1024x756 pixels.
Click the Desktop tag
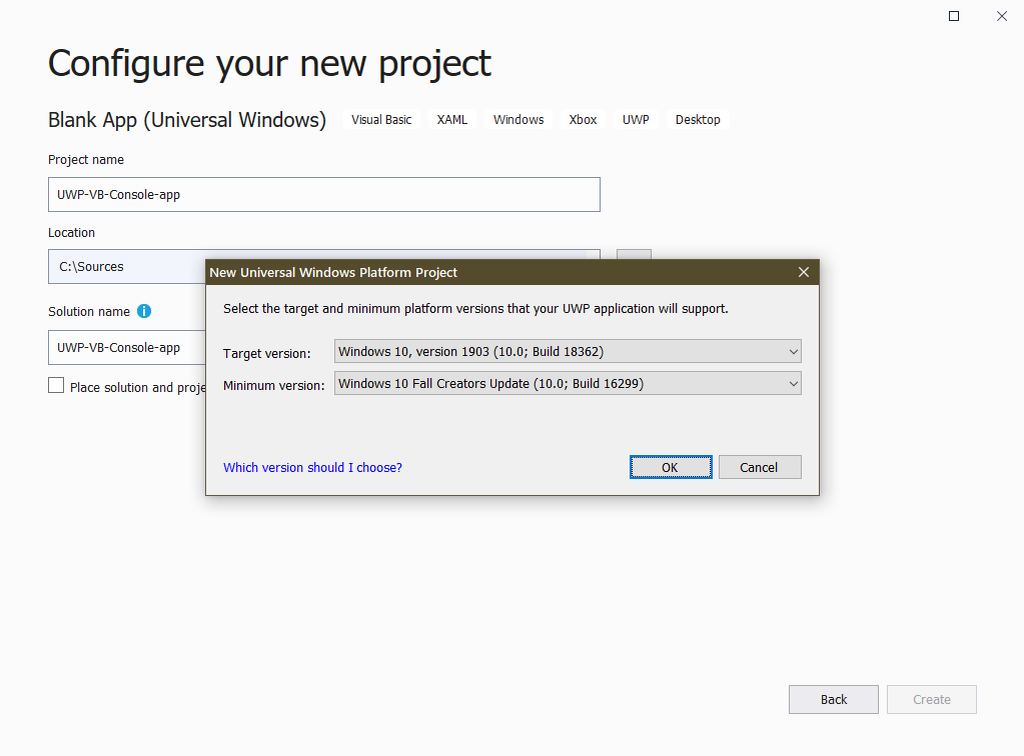tap(697, 119)
